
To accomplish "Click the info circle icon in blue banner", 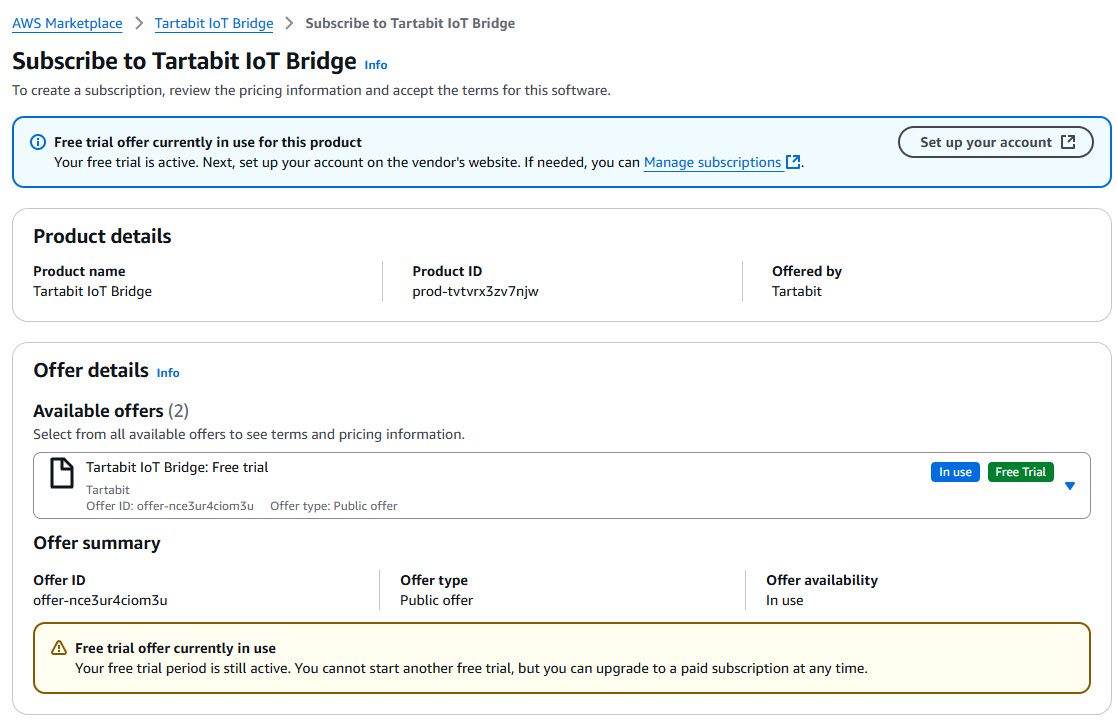I will [38, 142].
